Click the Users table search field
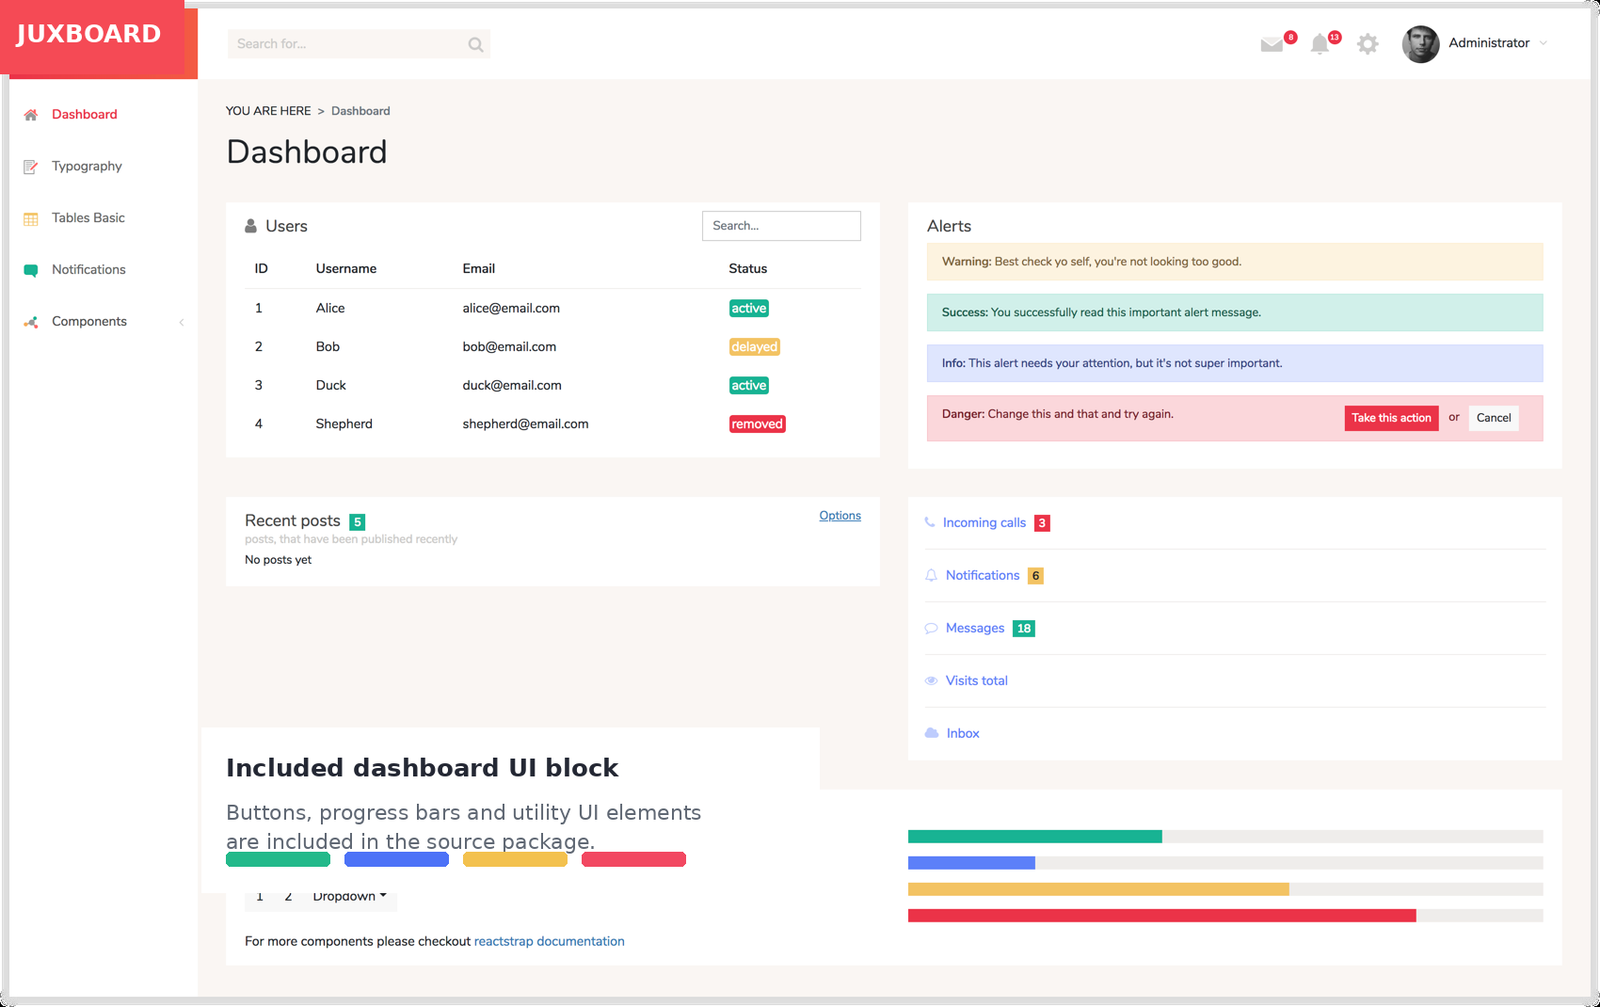The width and height of the screenshot is (1600, 1007). point(781,225)
